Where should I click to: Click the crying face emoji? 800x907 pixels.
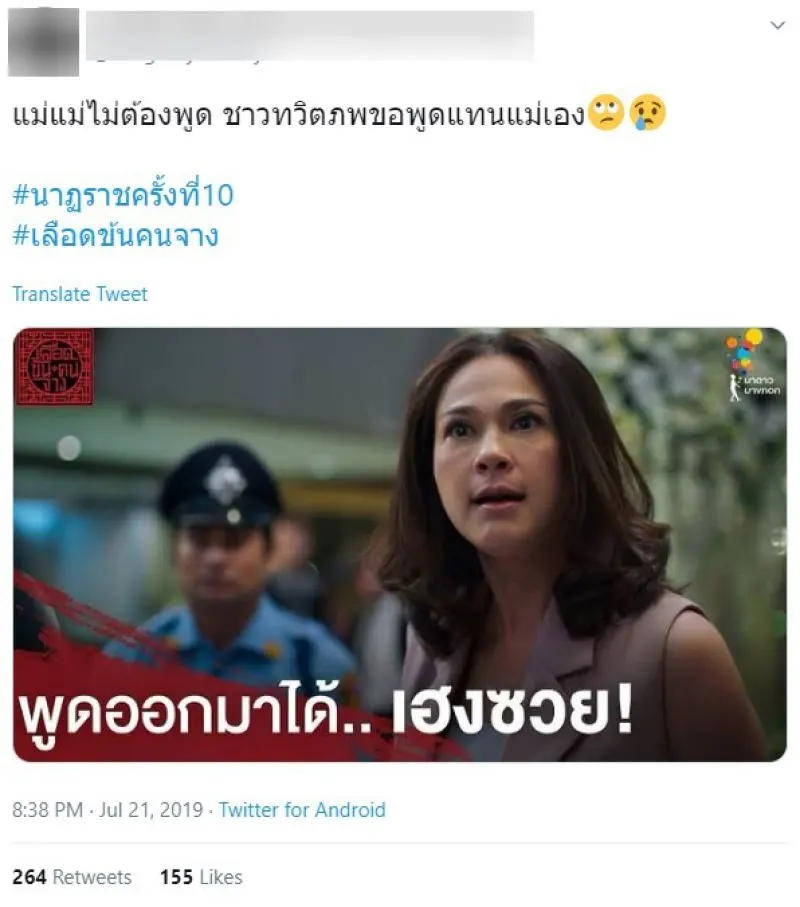click(647, 113)
